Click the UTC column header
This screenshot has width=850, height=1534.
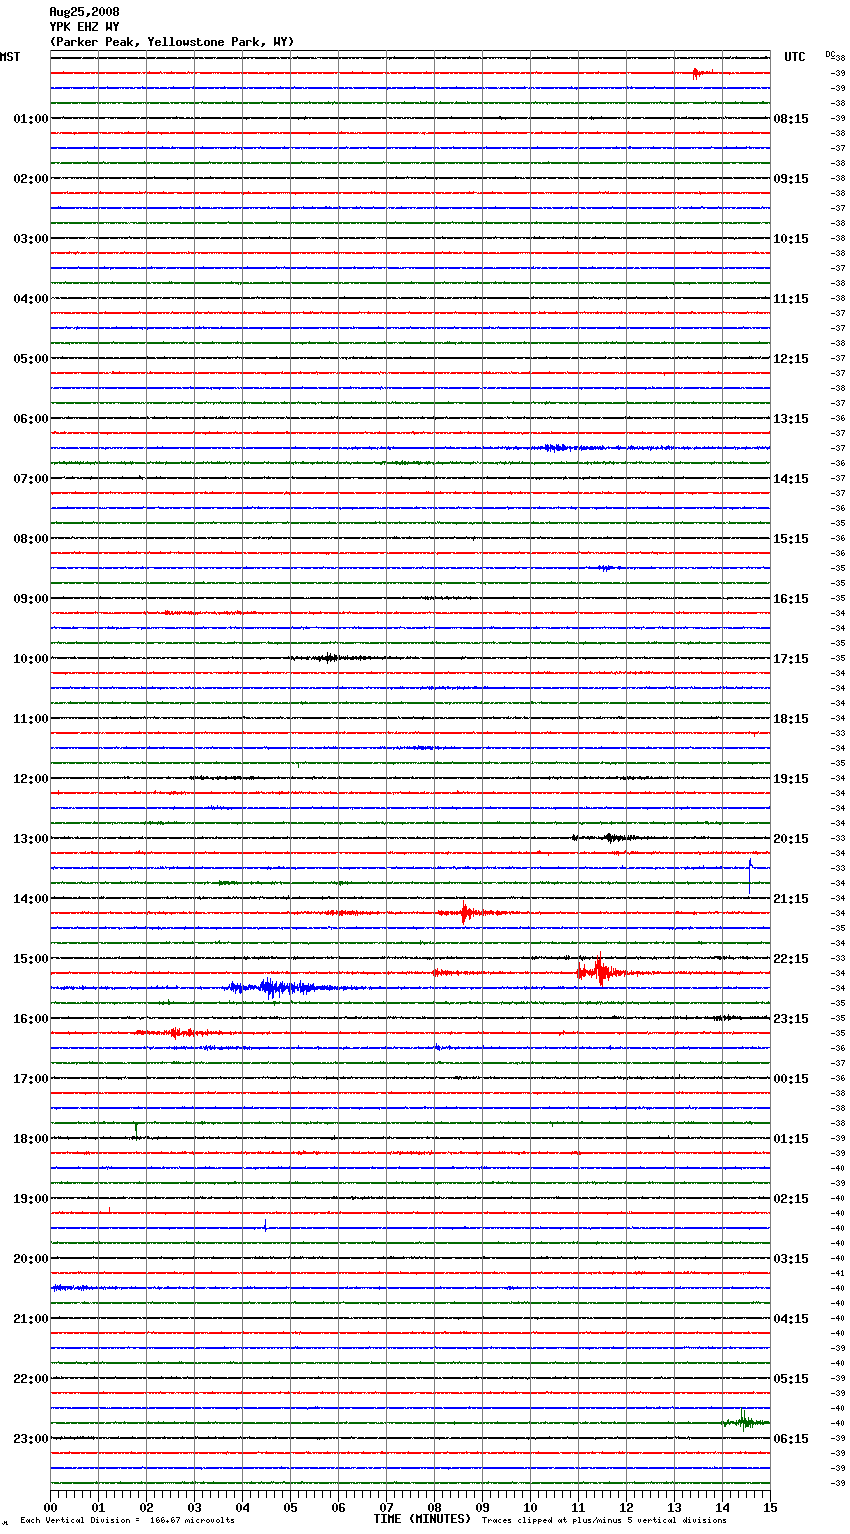point(795,57)
